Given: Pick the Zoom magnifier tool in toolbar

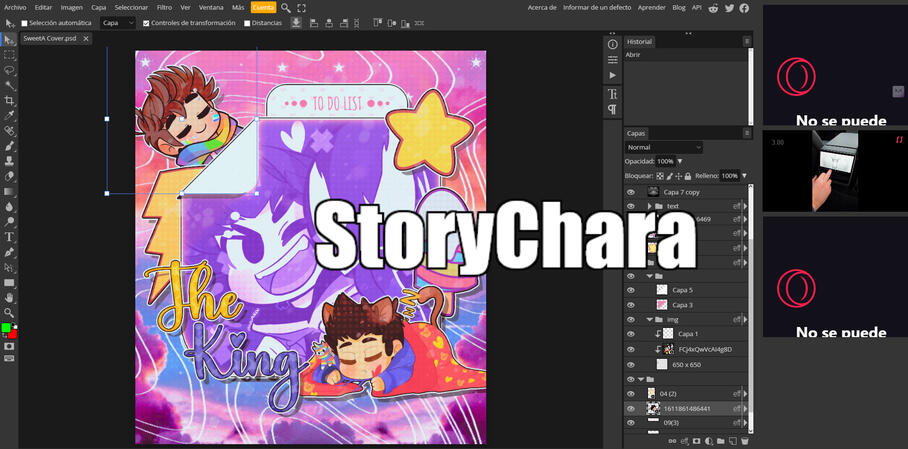Looking at the screenshot, I should pyautogui.click(x=9, y=312).
